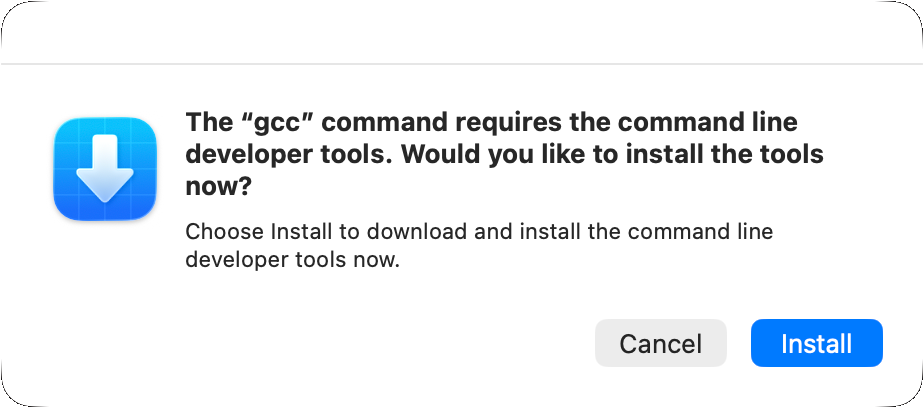
Task: Click the Cancel button
Action: (661, 343)
